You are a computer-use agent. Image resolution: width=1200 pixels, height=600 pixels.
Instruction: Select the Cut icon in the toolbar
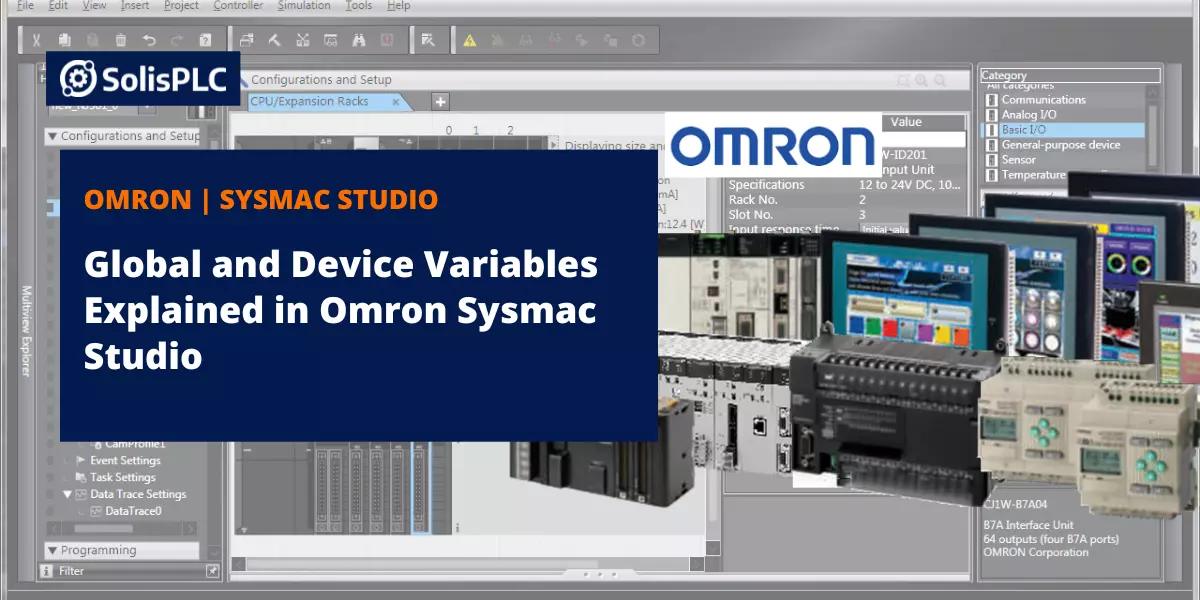click(x=37, y=40)
